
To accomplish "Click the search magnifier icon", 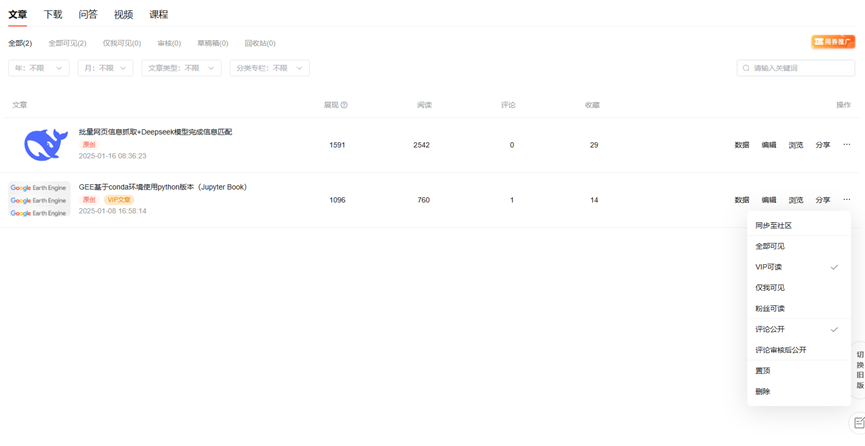I will pyautogui.click(x=746, y=68).
